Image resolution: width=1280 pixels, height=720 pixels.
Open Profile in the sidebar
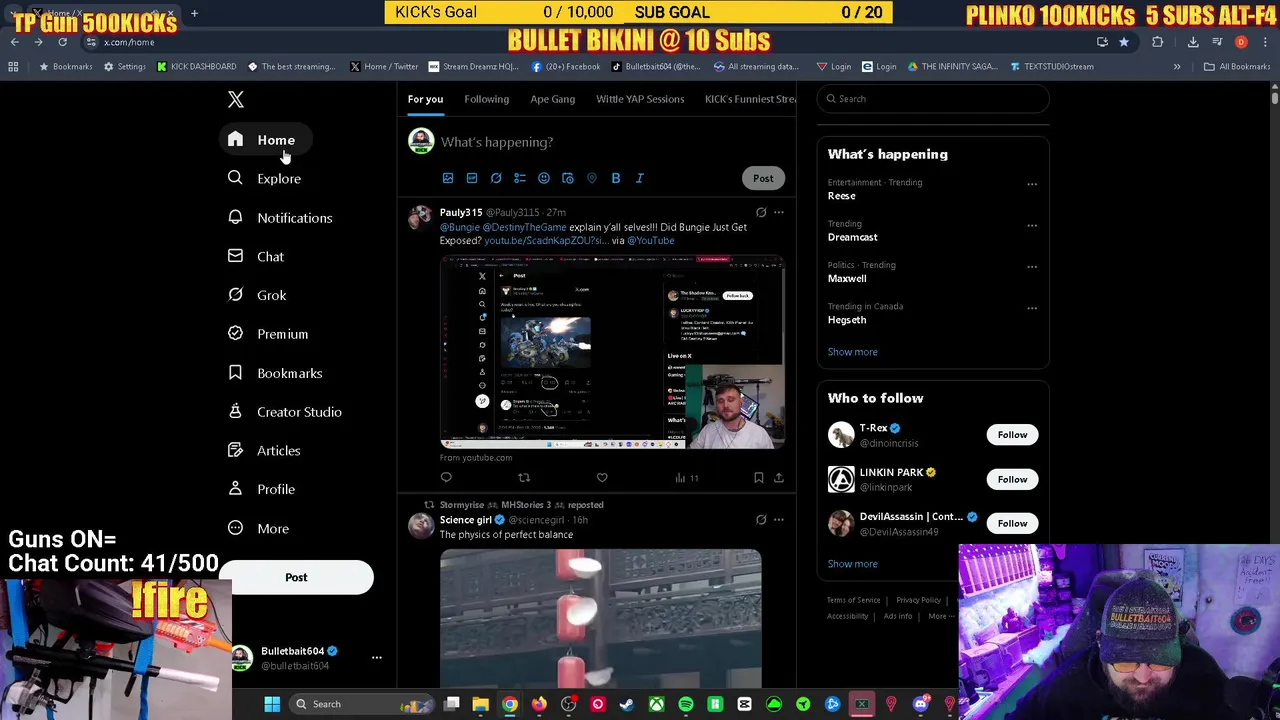(x=262, y=489)
